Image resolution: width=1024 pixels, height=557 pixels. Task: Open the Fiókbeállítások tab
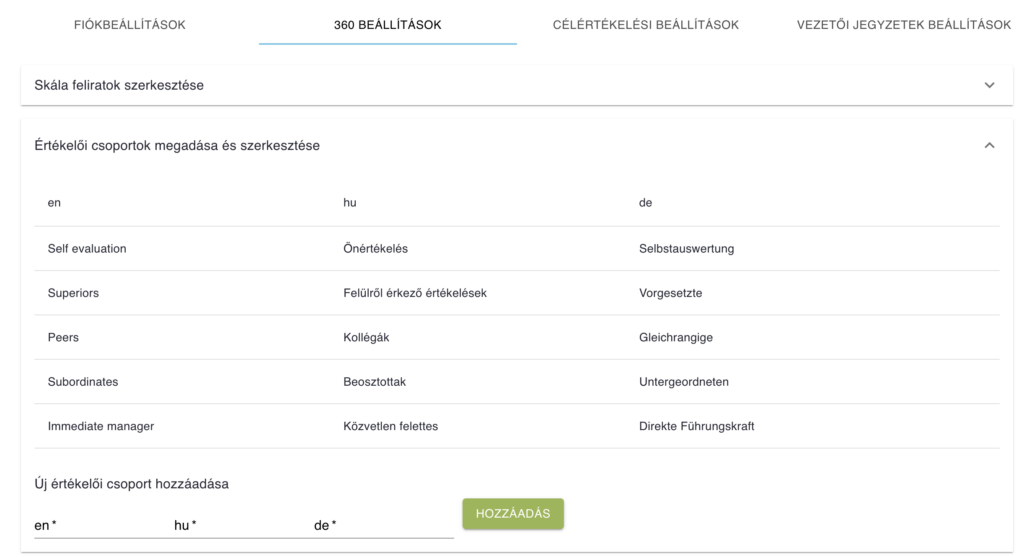click(130, 25)
